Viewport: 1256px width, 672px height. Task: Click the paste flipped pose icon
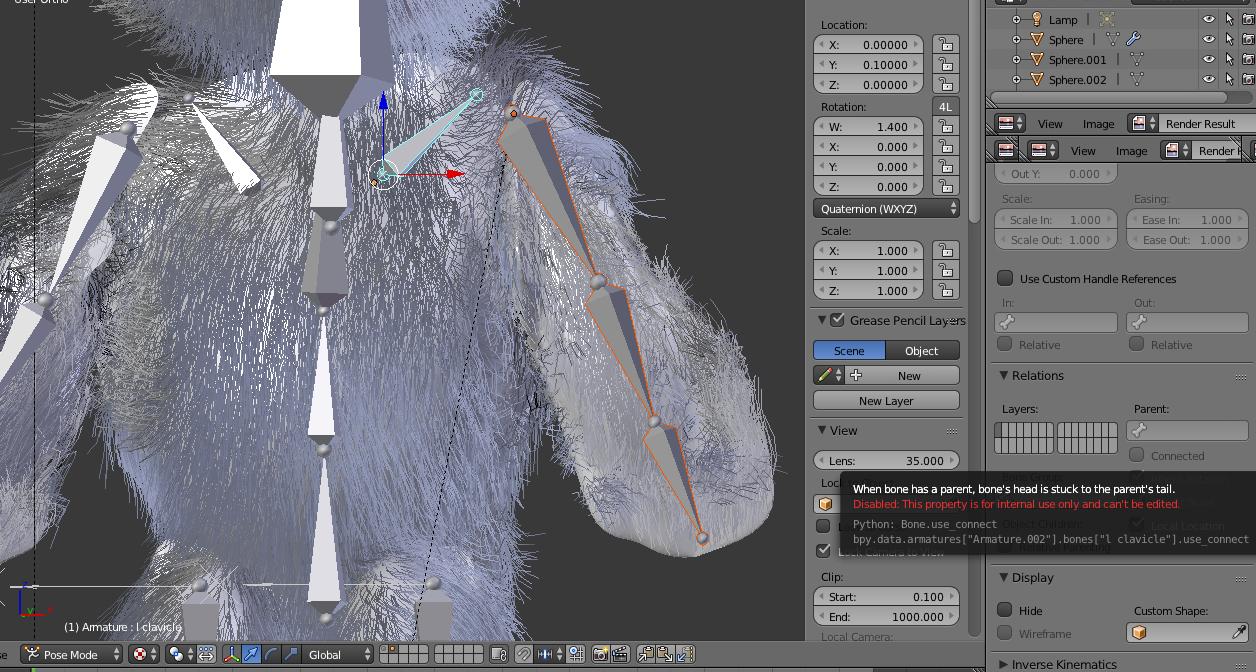point(684,655)
